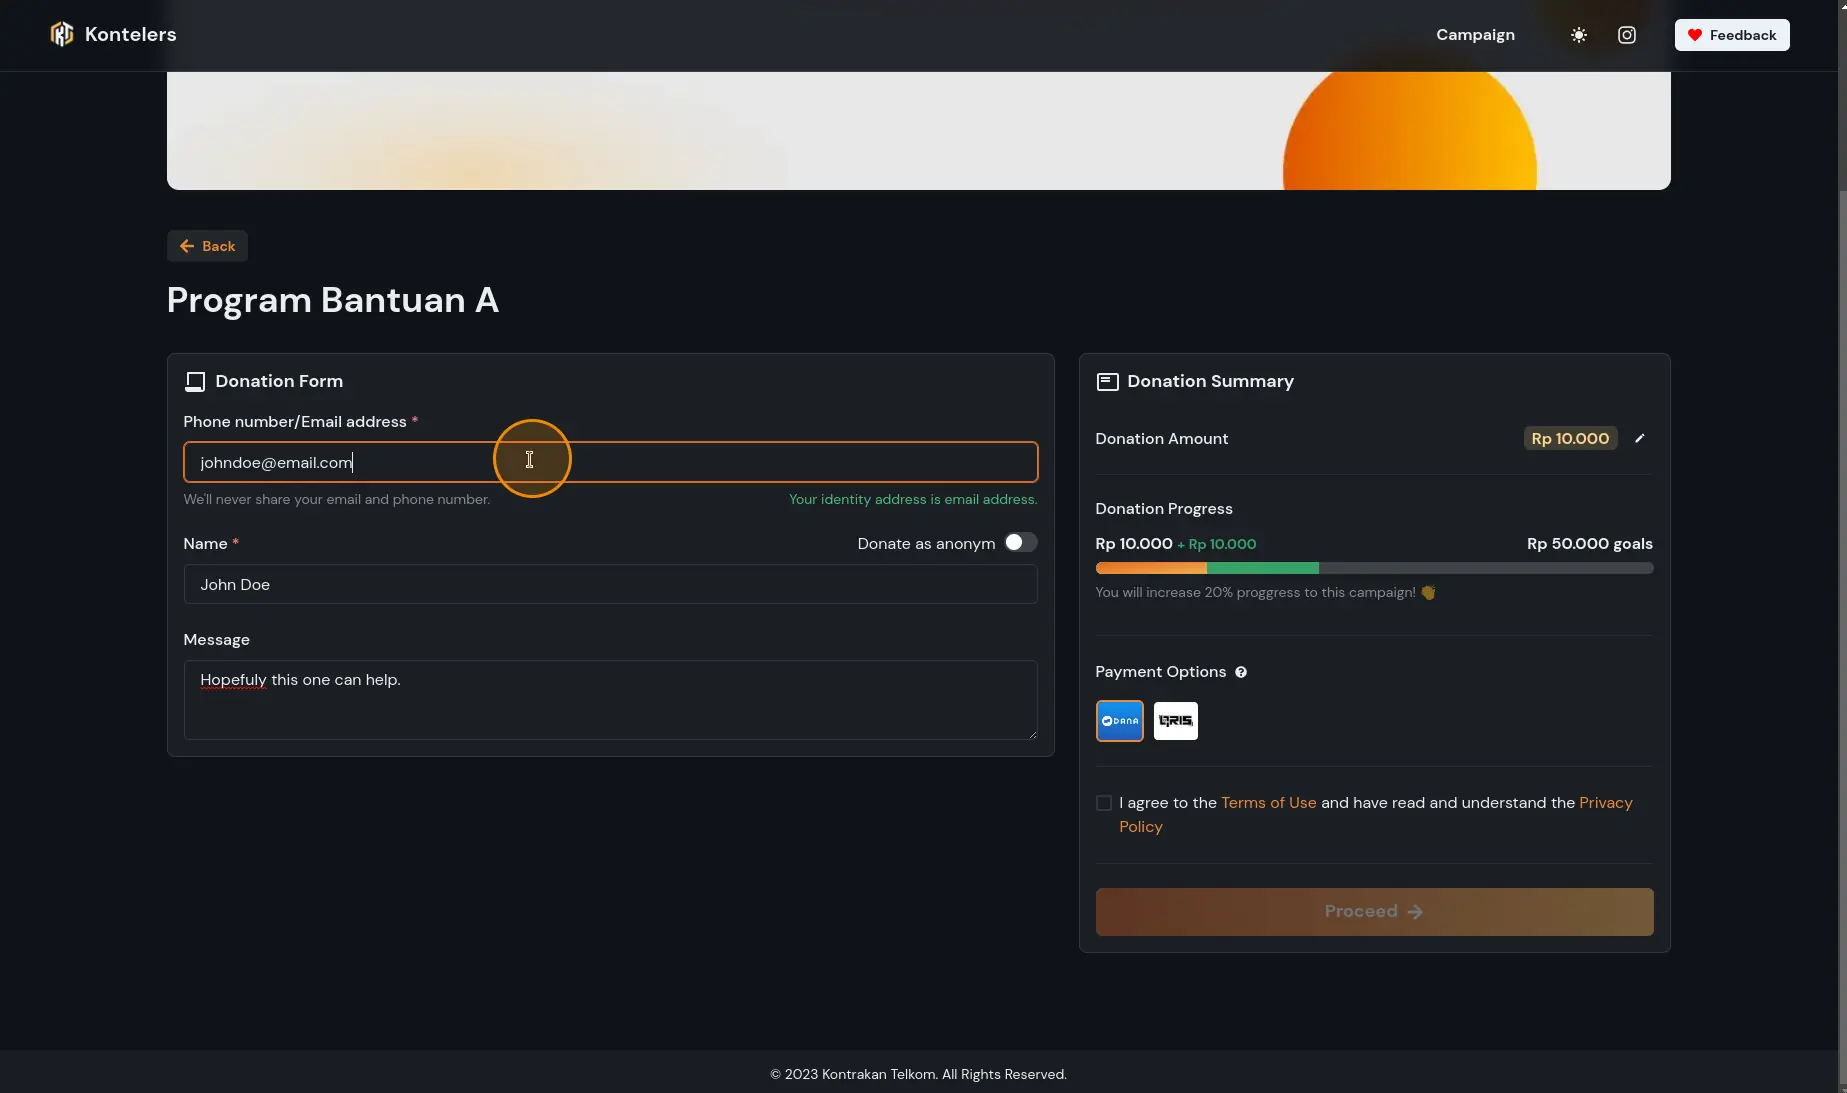This screenshot has height=1093, width=1847.
Task: Click the Payment Options help question icon
Action: tap(1241, 672)
